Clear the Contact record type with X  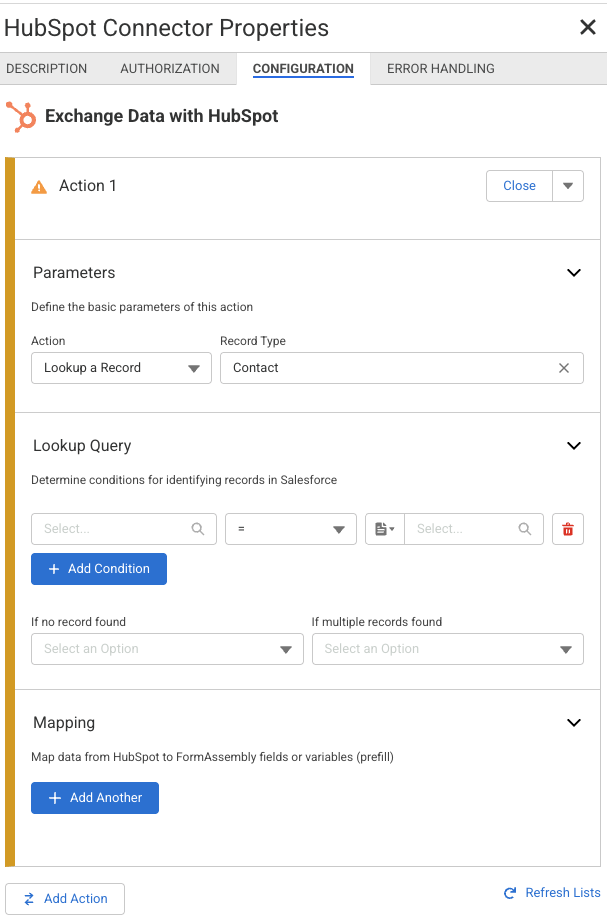[x=564, y=368]
